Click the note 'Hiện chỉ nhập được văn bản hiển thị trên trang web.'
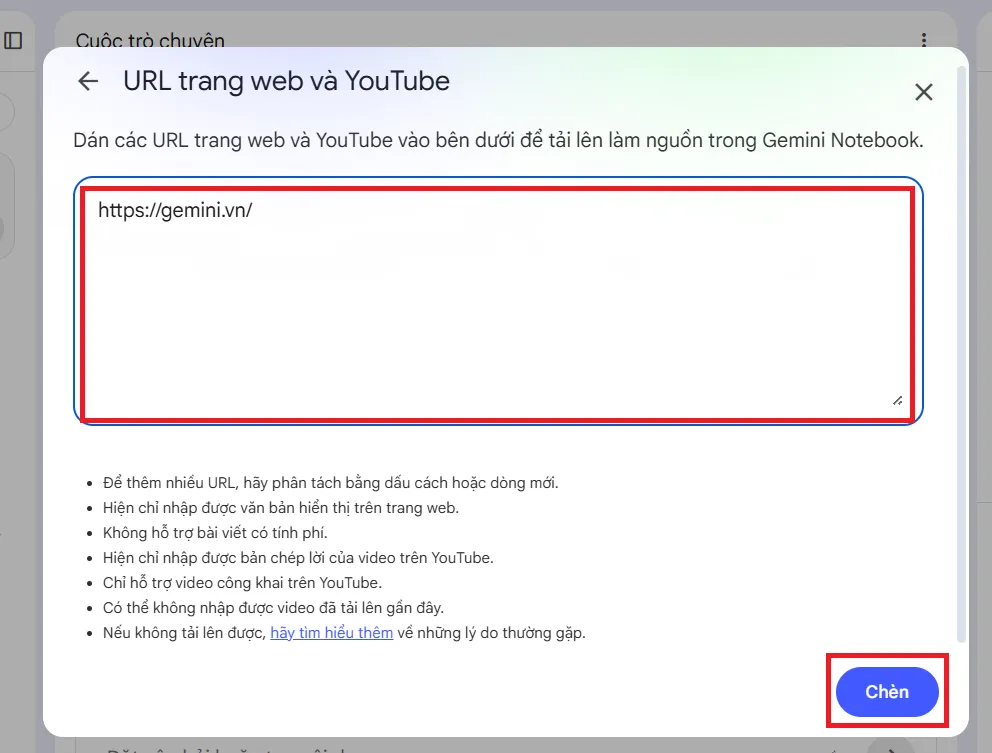The image size is (992, 753). [x=281, y=508]
